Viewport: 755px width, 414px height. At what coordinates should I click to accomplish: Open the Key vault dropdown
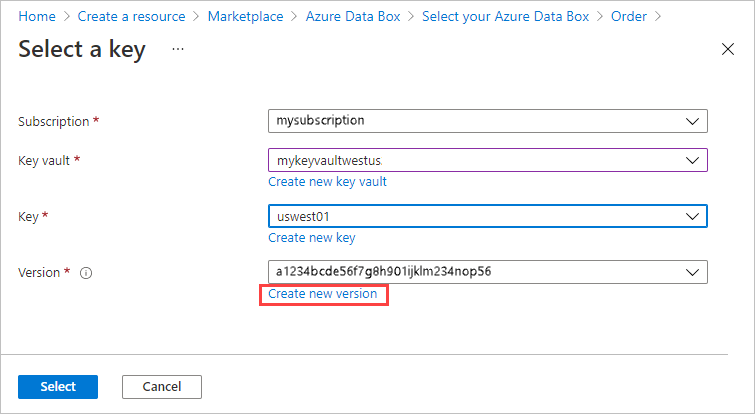[691, 160]
